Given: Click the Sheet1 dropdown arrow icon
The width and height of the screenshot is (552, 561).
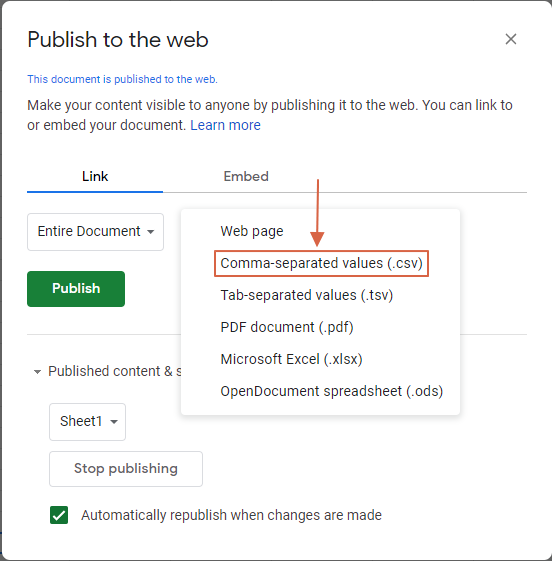Looking at the screenshot, I should [x=114, y=422].
